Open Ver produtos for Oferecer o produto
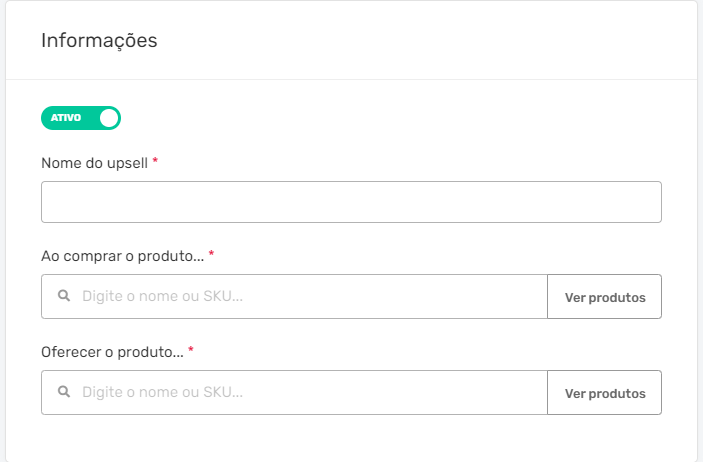Image resolution: width=703 pixels, height=462 pixels. (604, 392)
